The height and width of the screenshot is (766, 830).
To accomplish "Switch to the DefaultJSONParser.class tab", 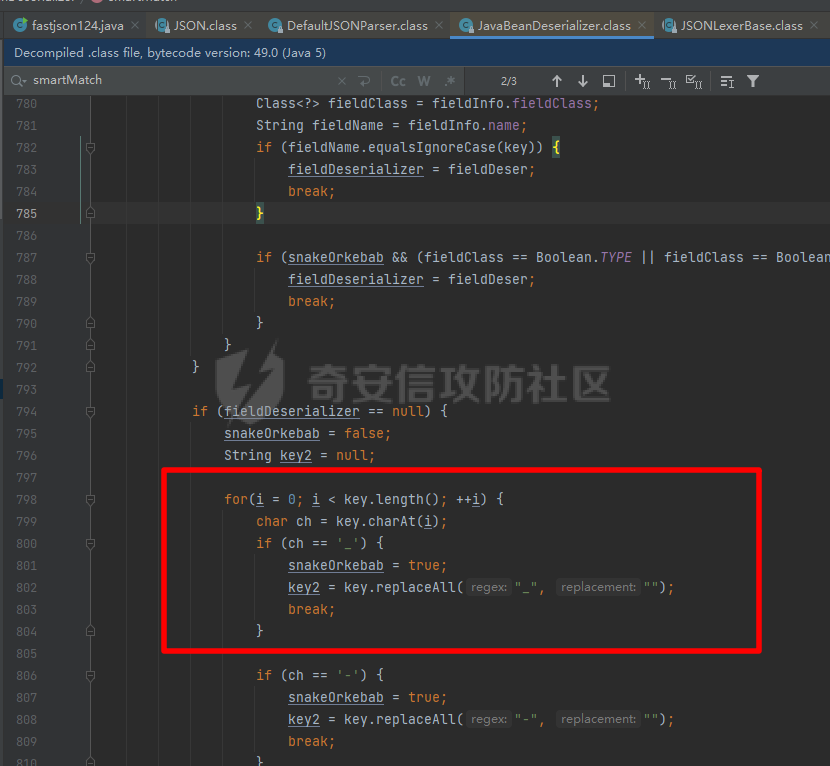I will [356, 25].
